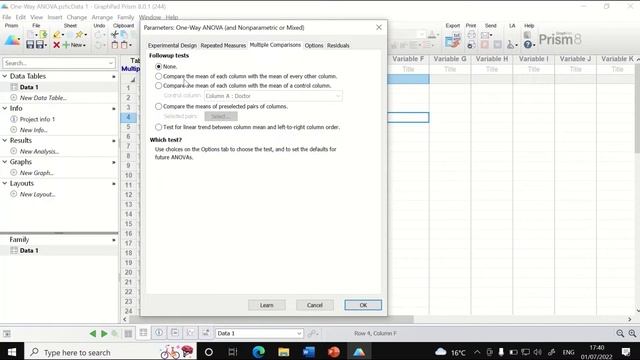
Task: Click the Windows Start button
Action: (11, 352)
